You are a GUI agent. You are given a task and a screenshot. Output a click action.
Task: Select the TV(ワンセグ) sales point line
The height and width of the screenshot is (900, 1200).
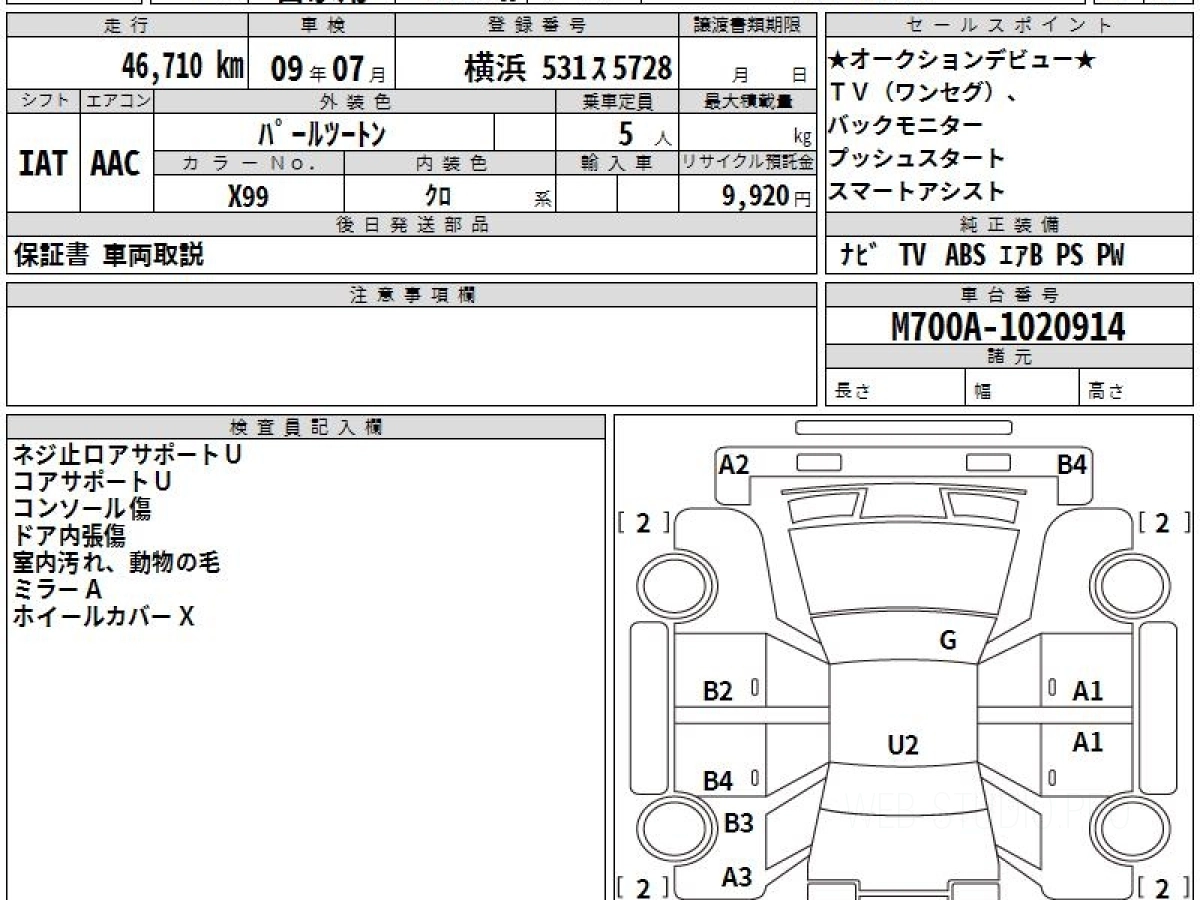tap(924, 94)
